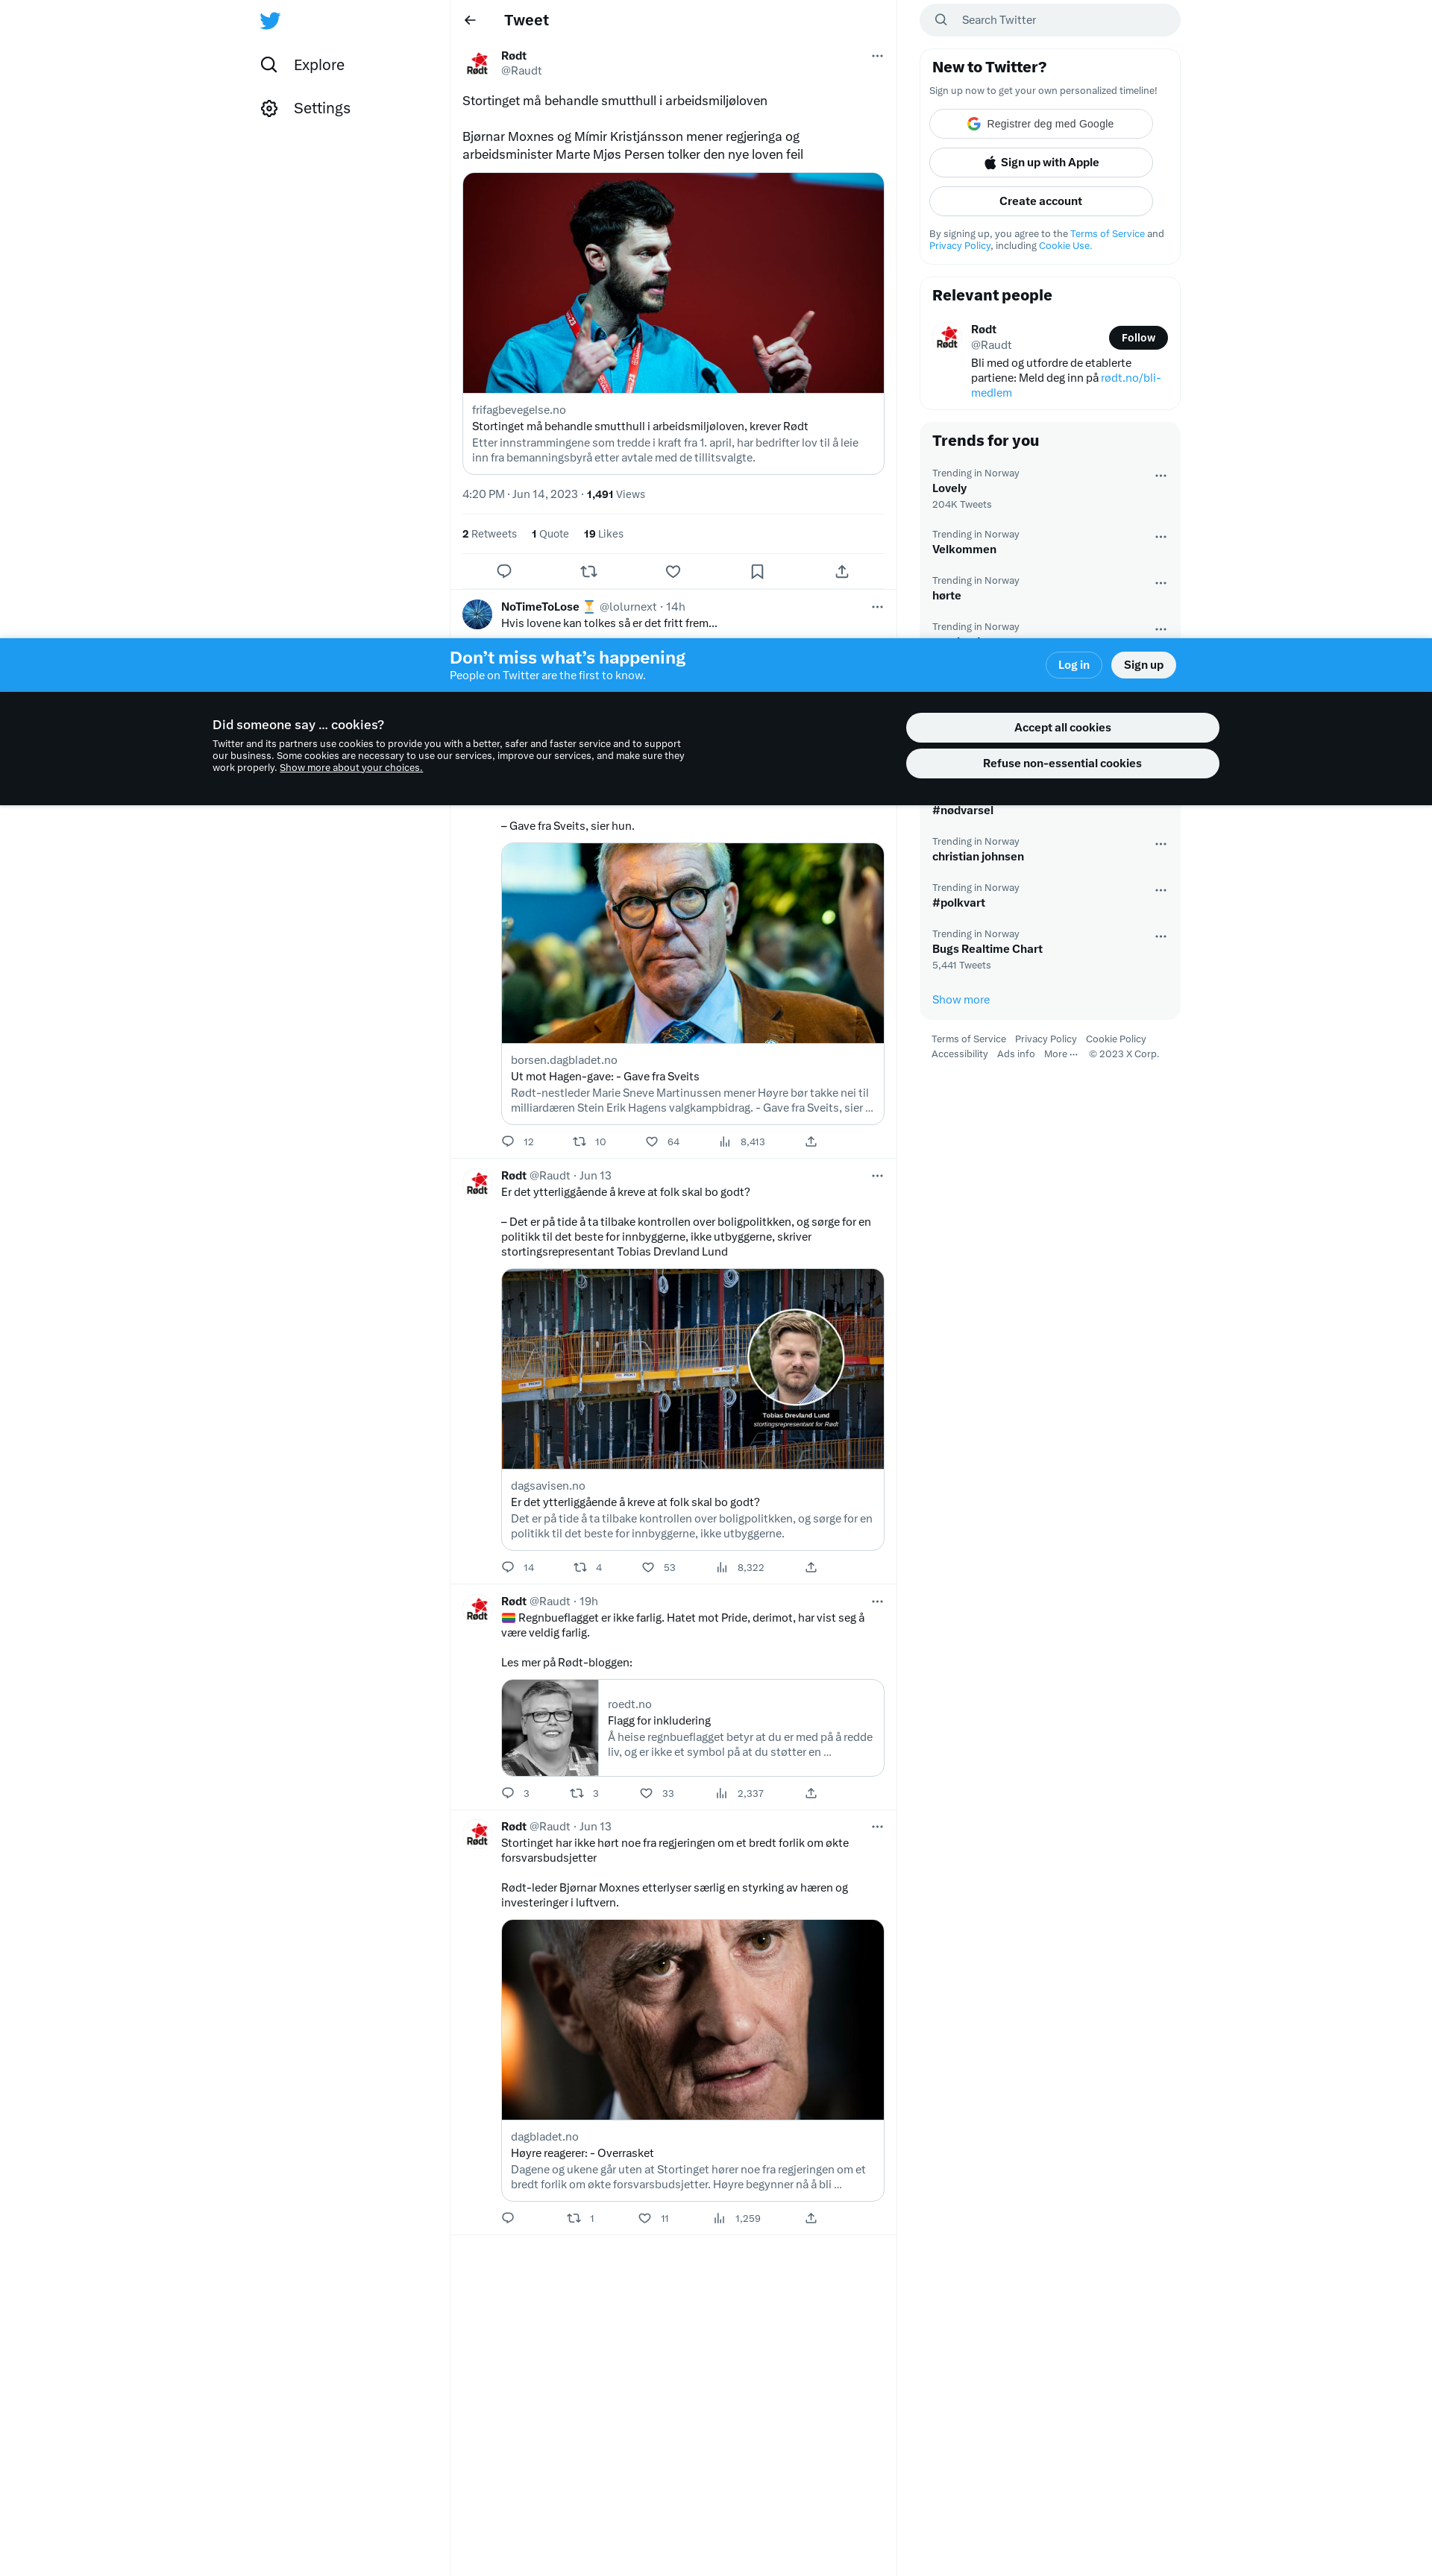
Task: Bookmark the main tweet
Action: [x=757, y=571]
